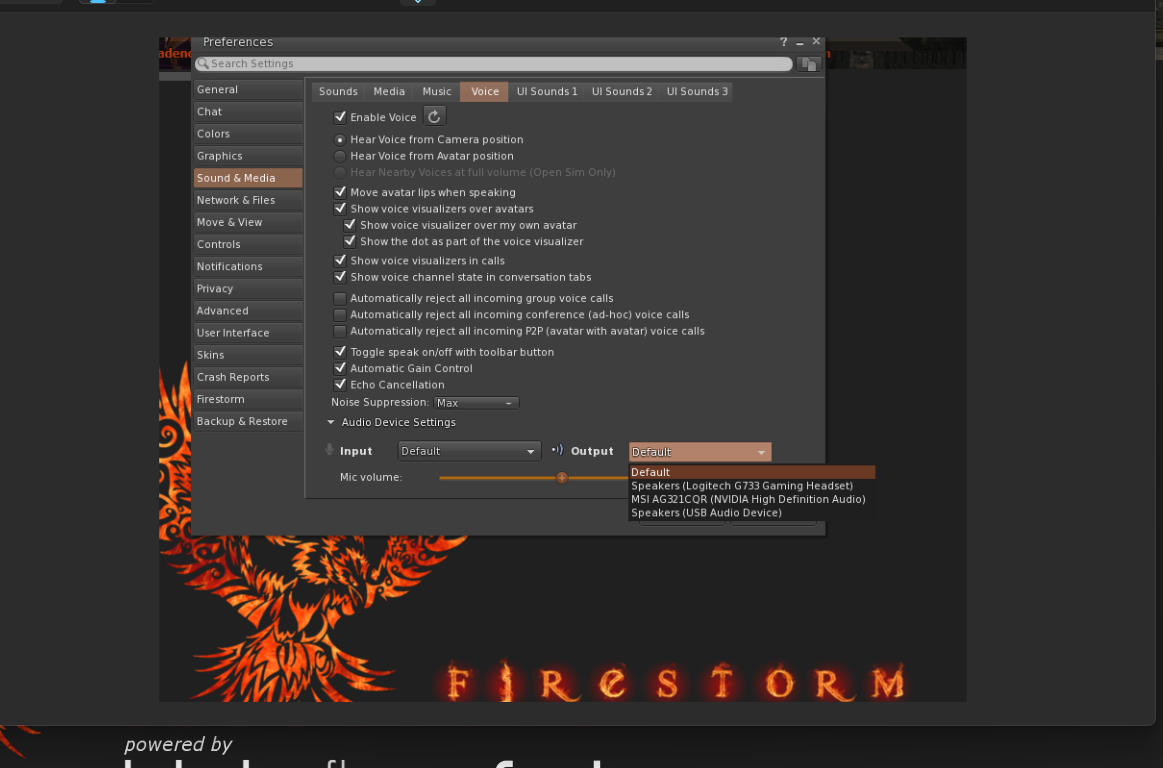This screenshot has width=1163, height=768.
Task: Toggle the Enable Voice checkbox
Action: pyautogui.click(x=340, y=117)
